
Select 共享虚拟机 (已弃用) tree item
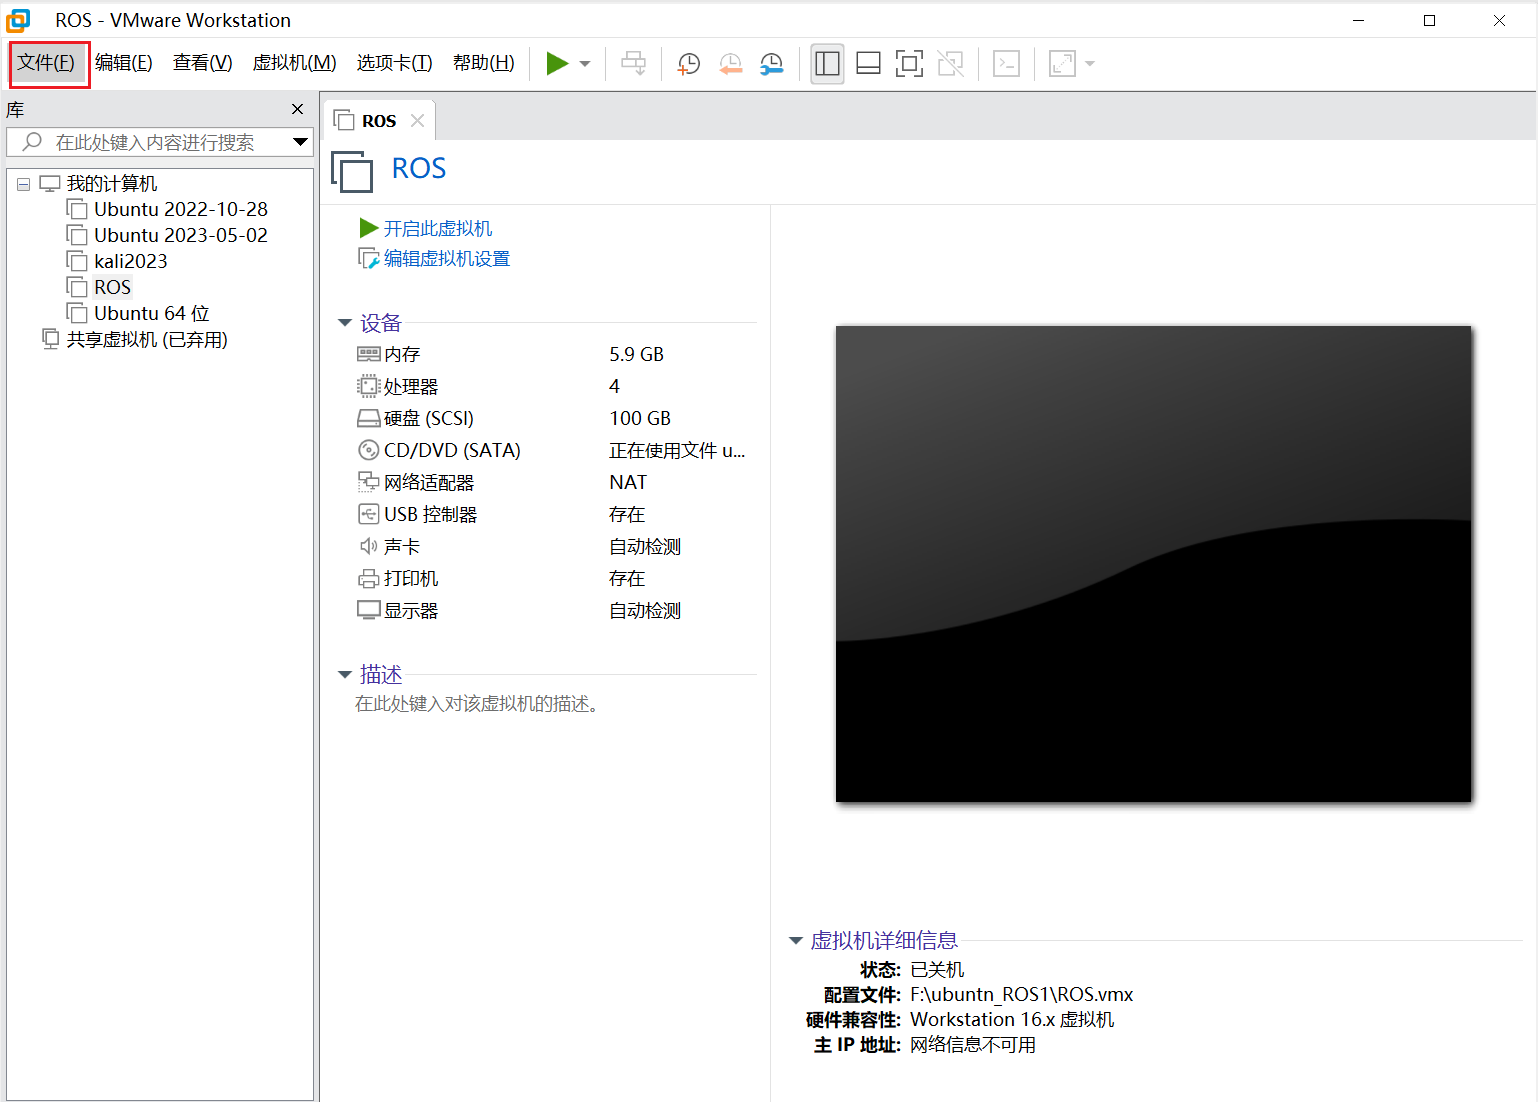[x=147, y=340]
